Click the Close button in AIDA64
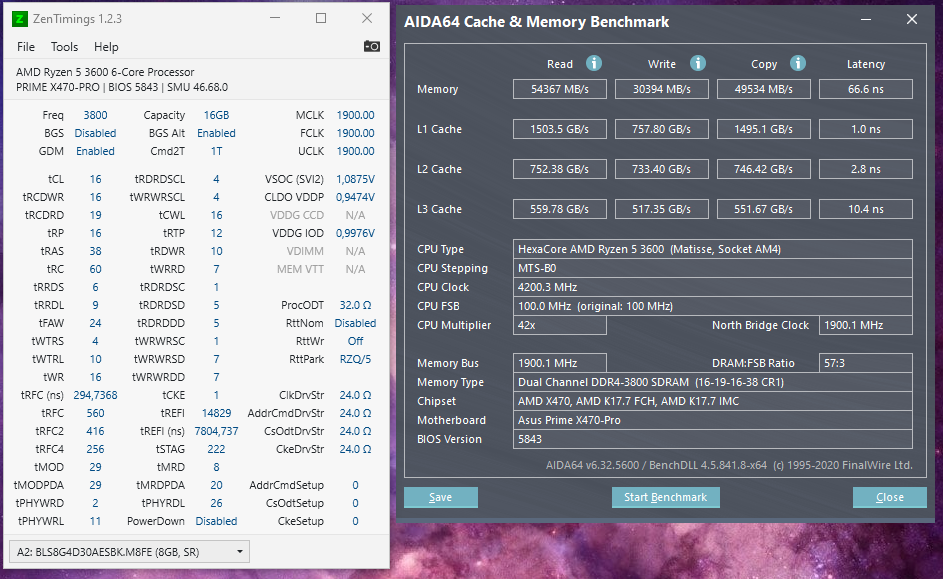The image size is (943, 579). (889, 497)
